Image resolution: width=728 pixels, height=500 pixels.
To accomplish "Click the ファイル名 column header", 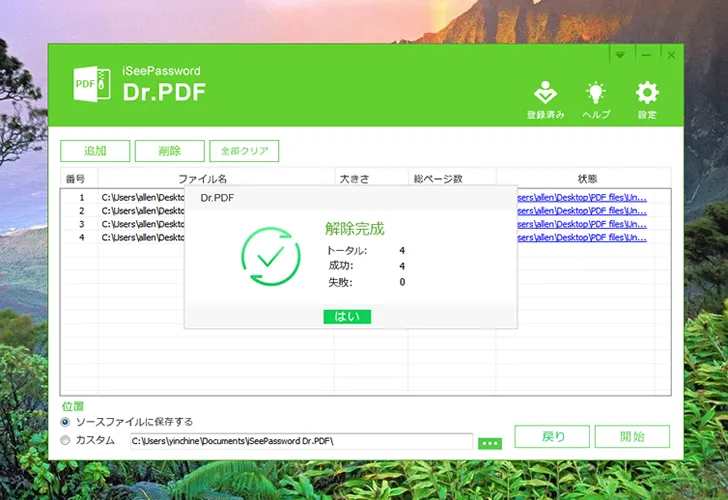I will (x=203, y=179).
